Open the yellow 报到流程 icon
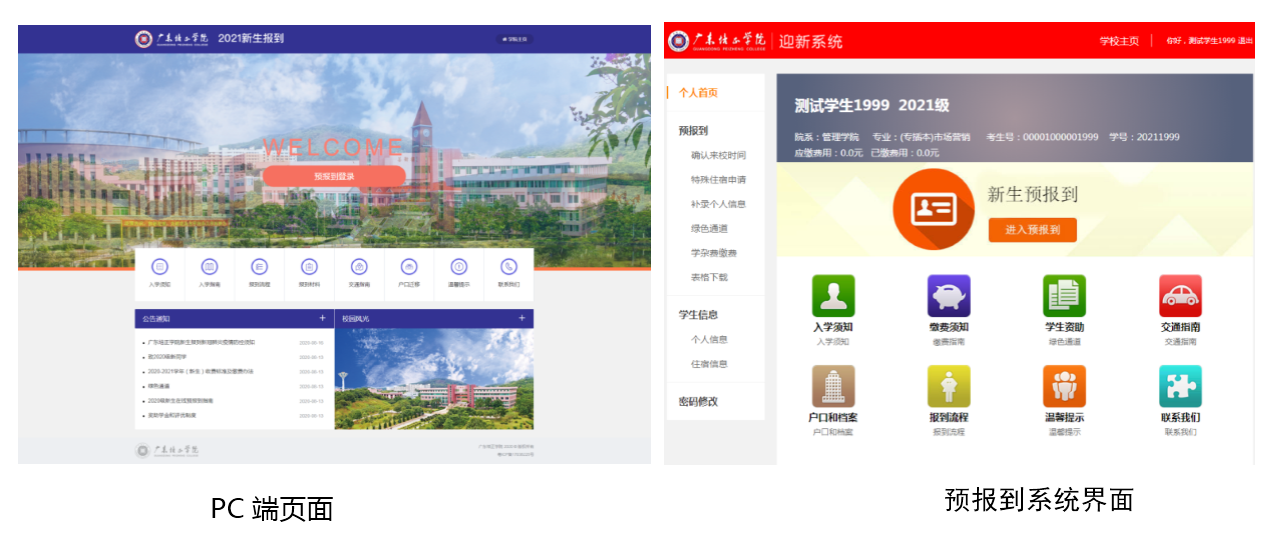Image resolution: width=1267 pixels, height=545 pixels. coord(948,386)
